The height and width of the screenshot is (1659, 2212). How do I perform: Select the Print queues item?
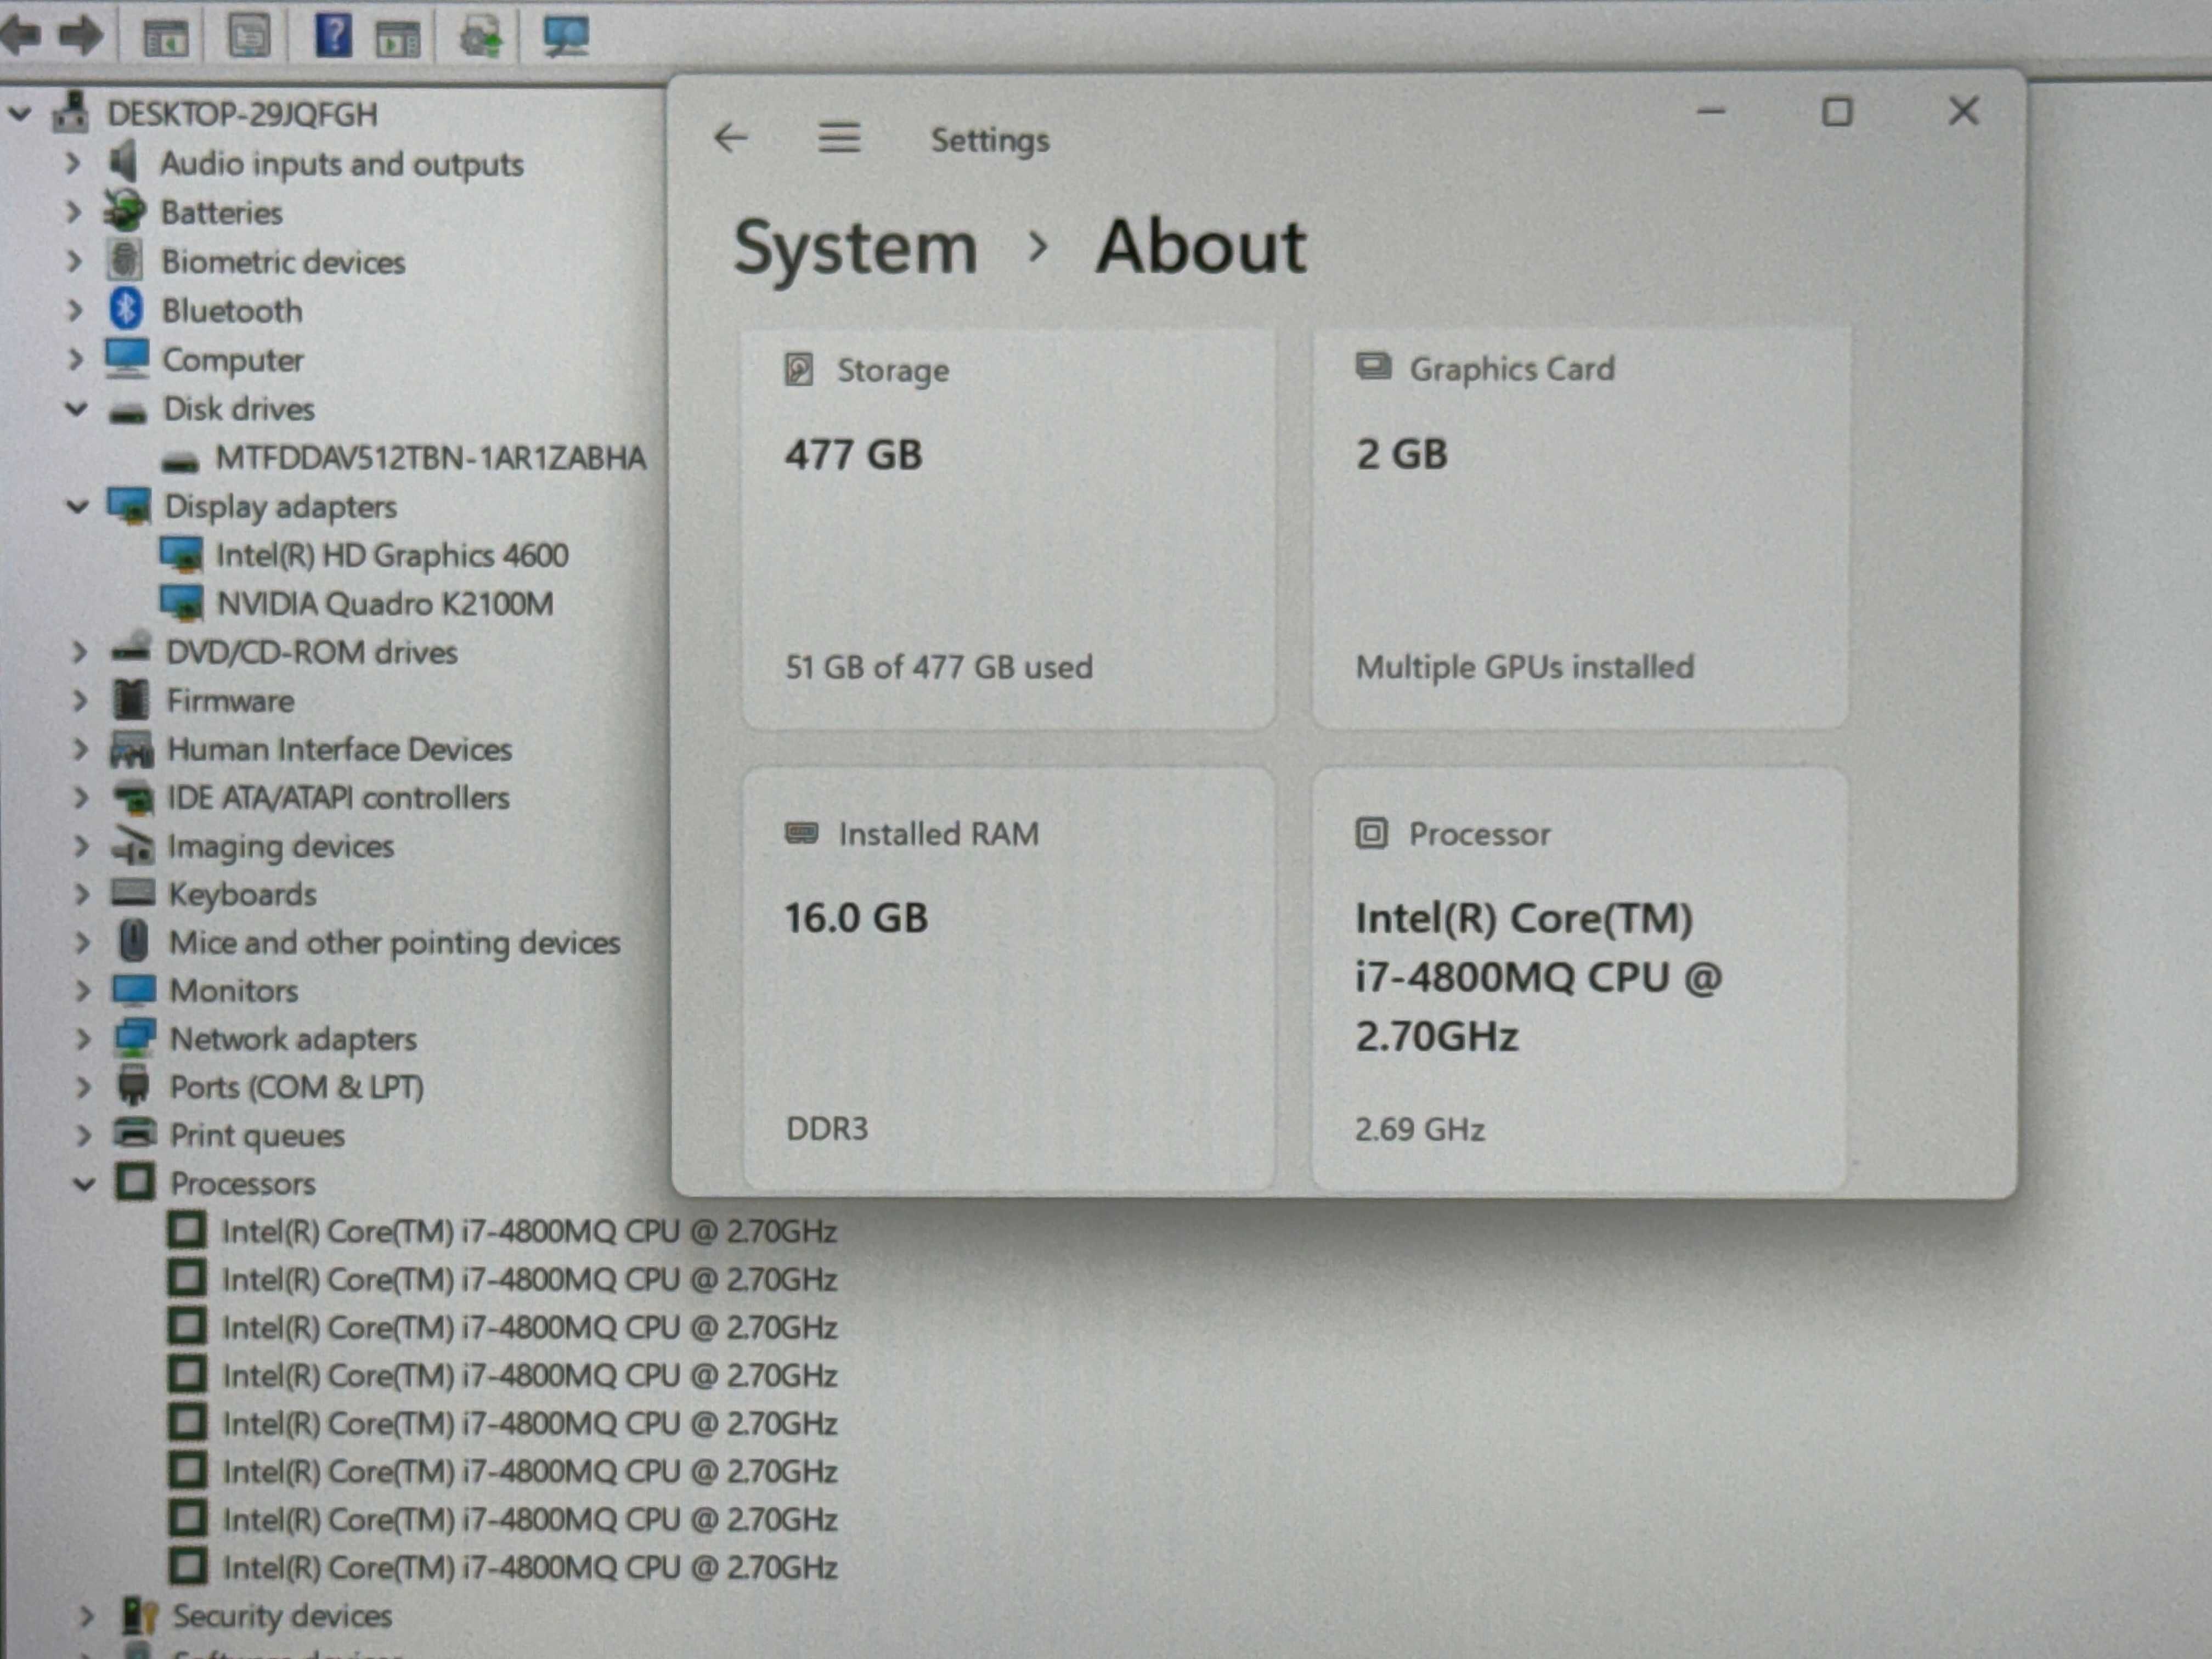(x=257, y=1135)
